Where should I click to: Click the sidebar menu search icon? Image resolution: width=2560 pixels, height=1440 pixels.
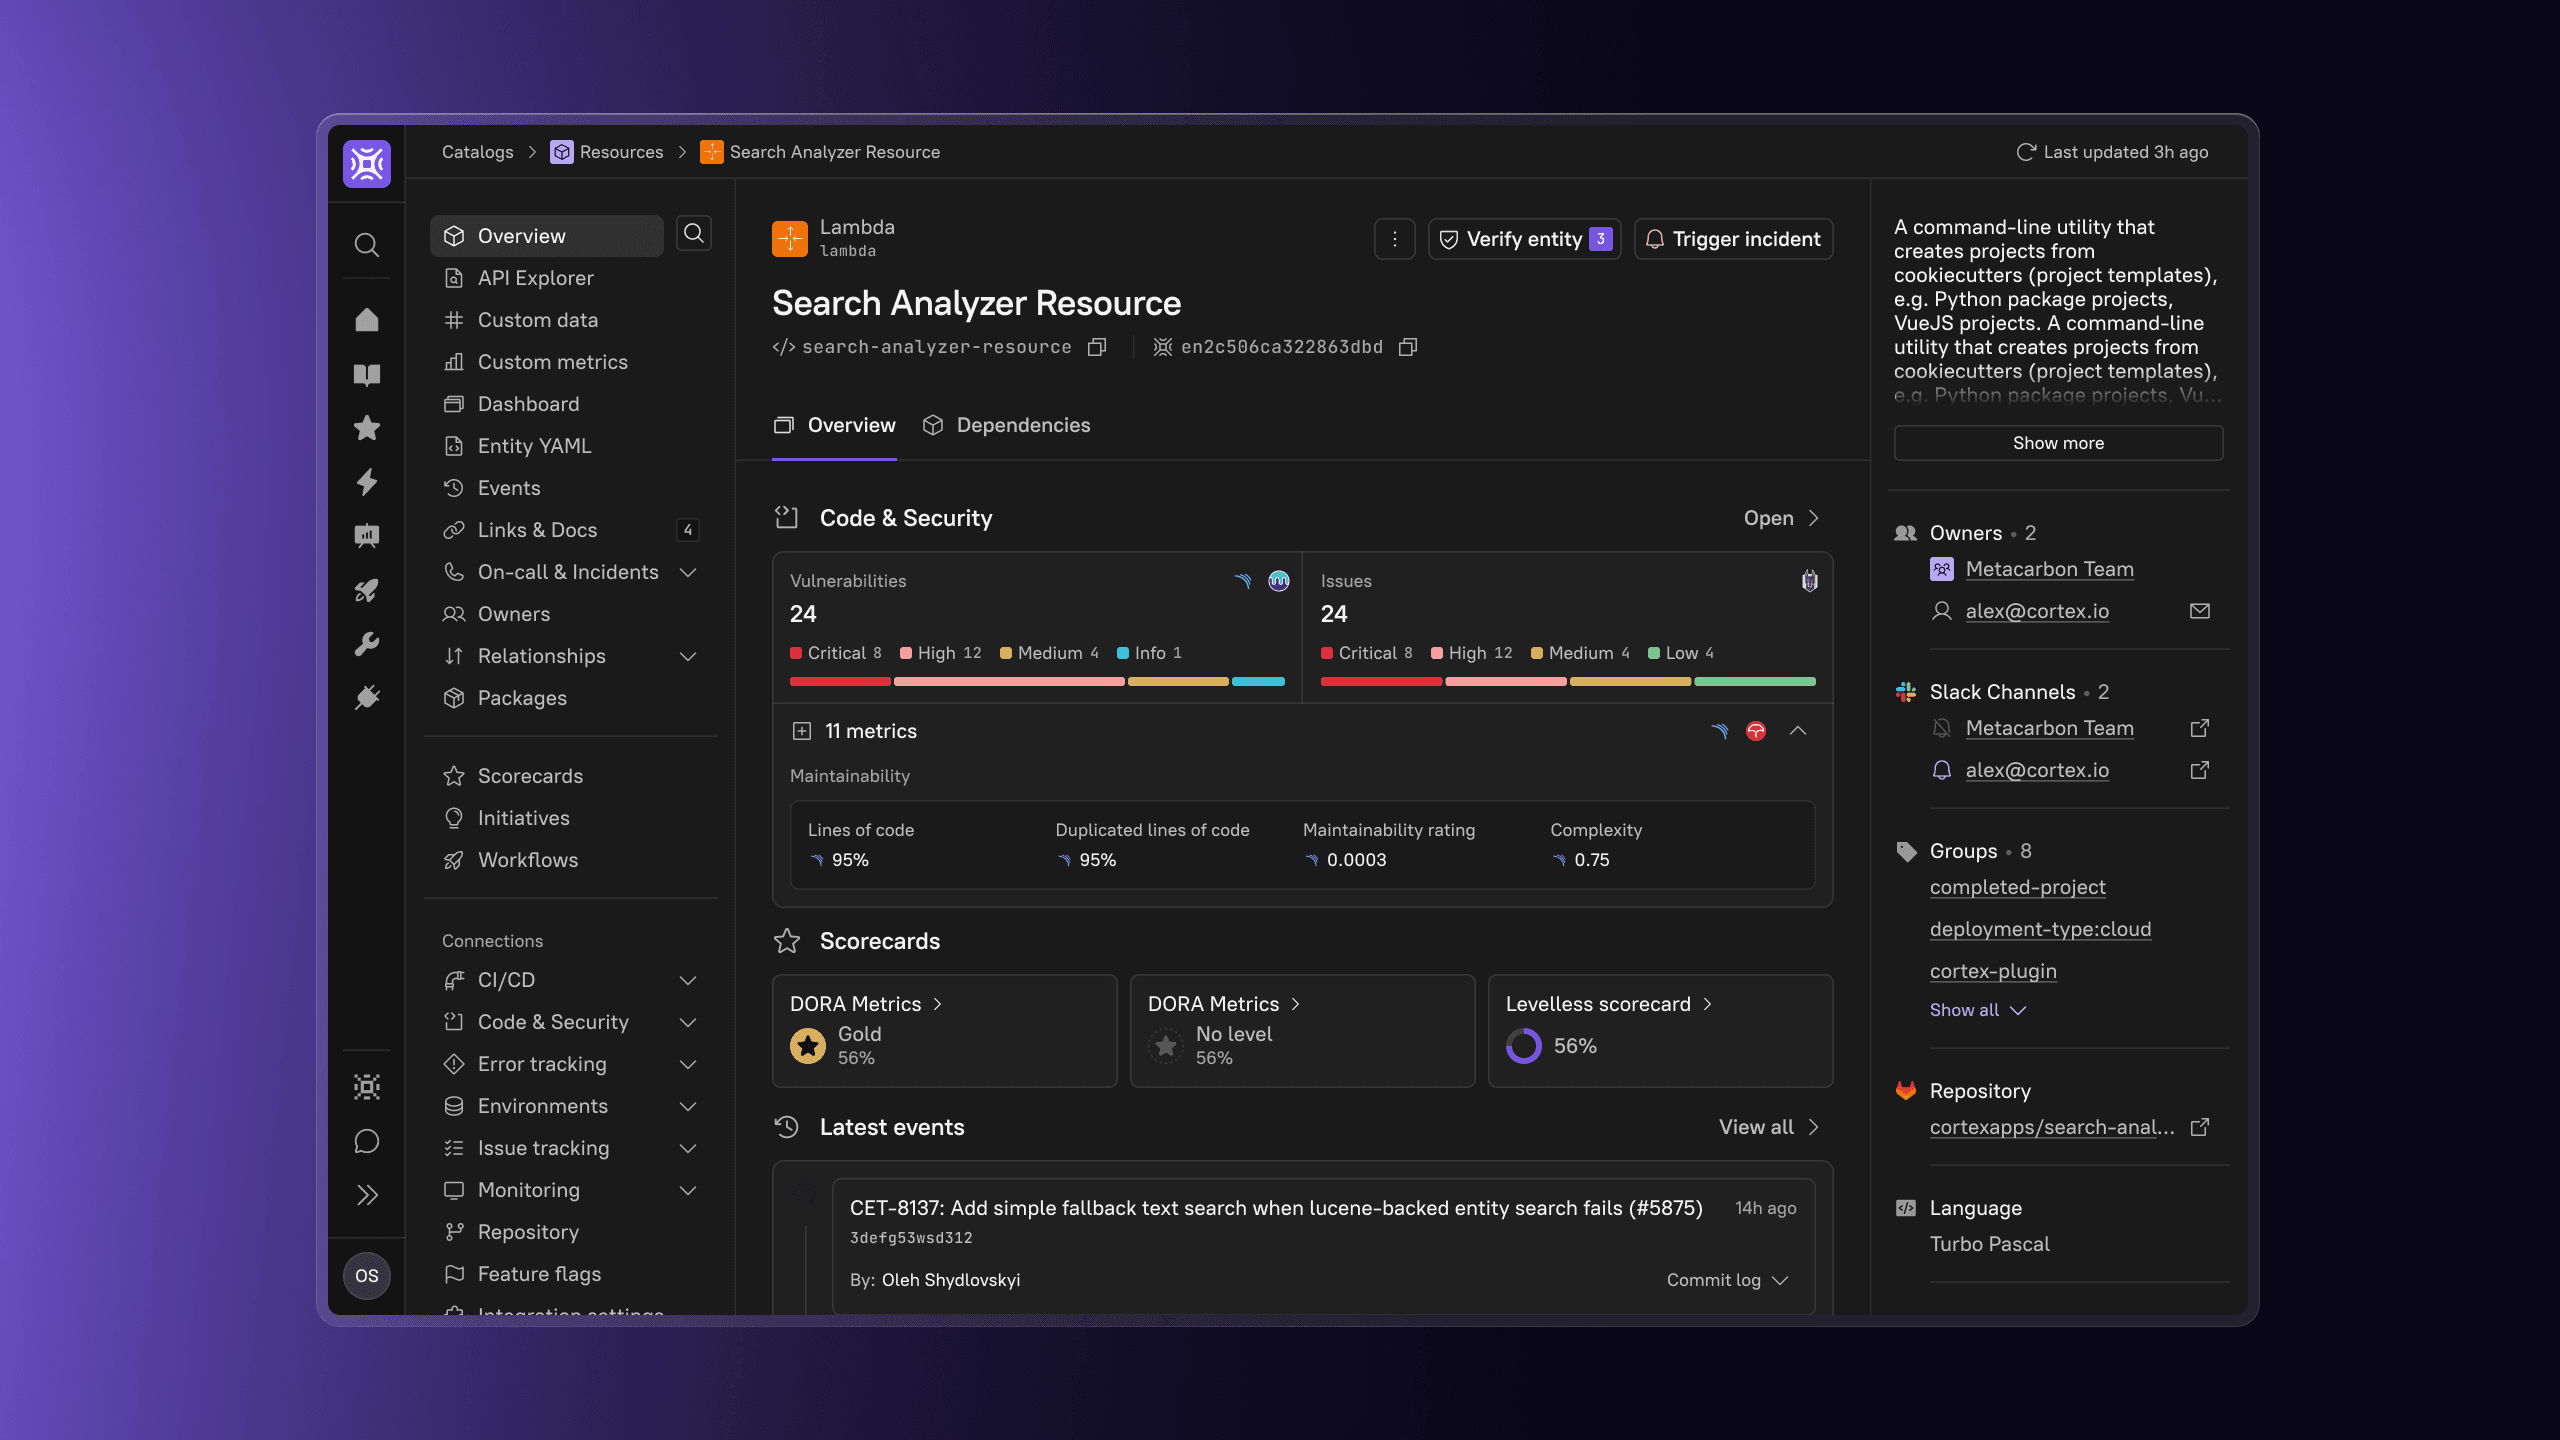[694, 234]
